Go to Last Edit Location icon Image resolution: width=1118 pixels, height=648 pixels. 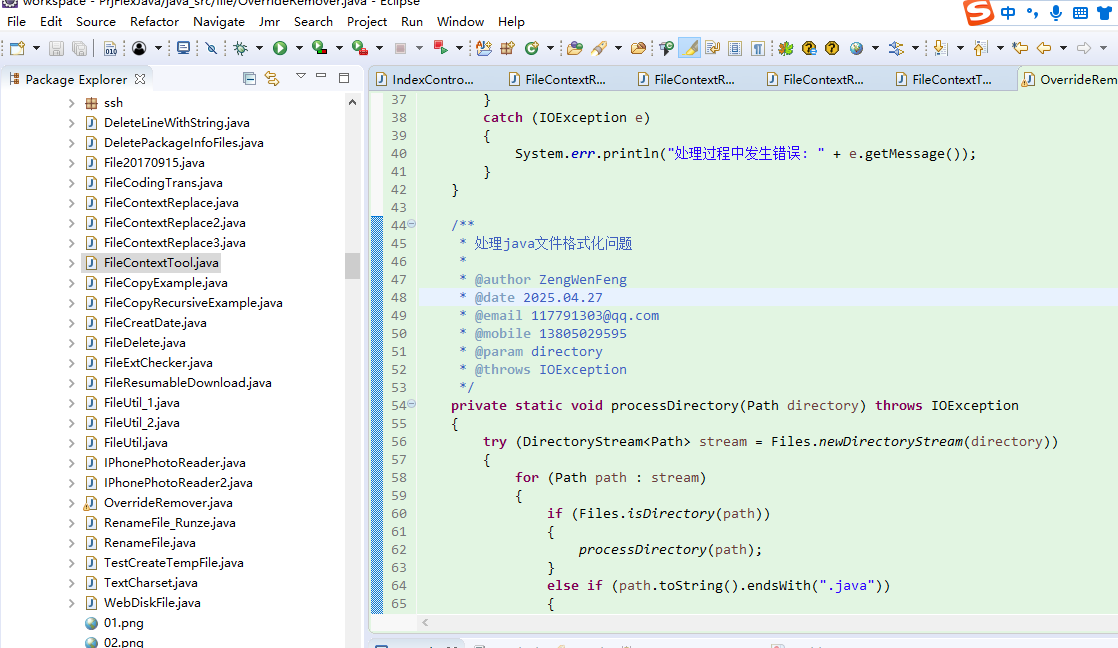[x=1020, y=48]
